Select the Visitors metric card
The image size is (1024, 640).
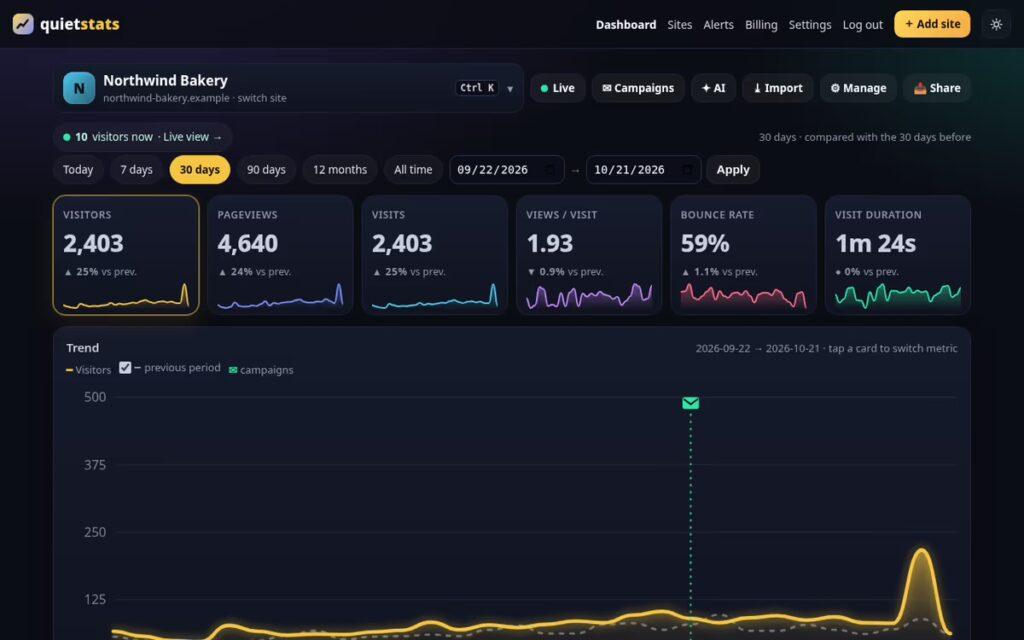(126, 255)
